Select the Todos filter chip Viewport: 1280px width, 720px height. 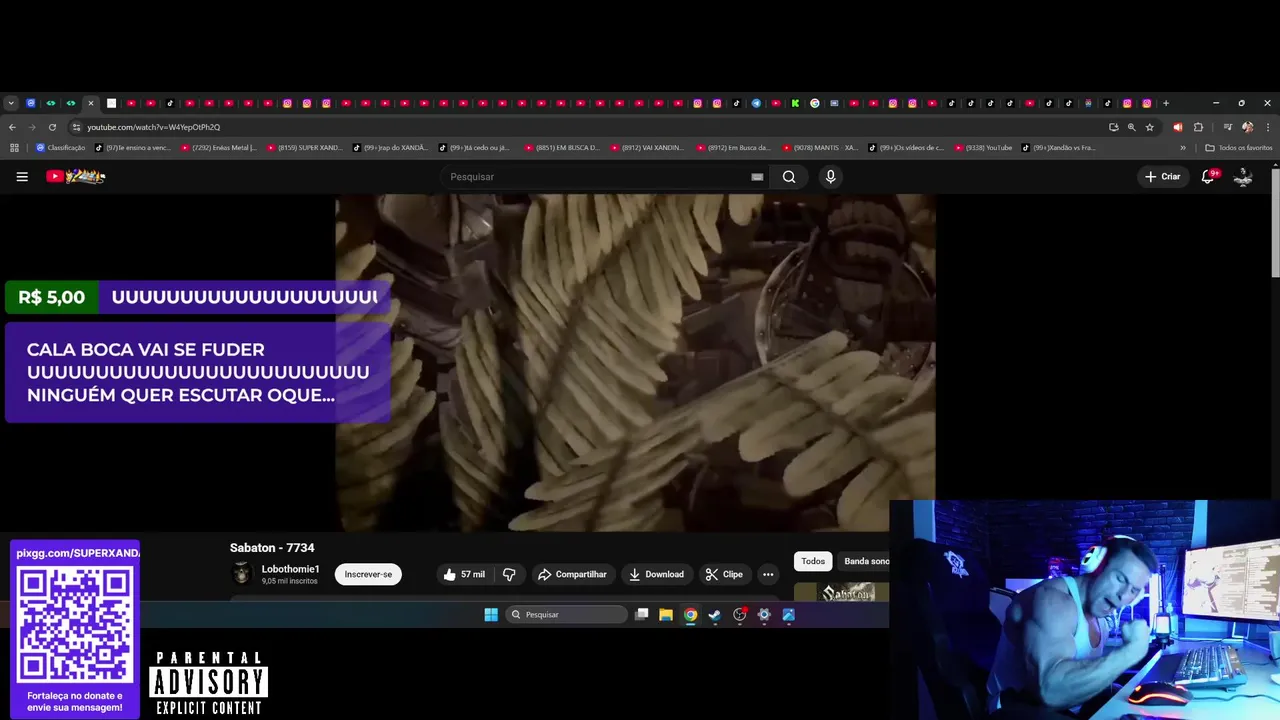(x=813, y=562)
